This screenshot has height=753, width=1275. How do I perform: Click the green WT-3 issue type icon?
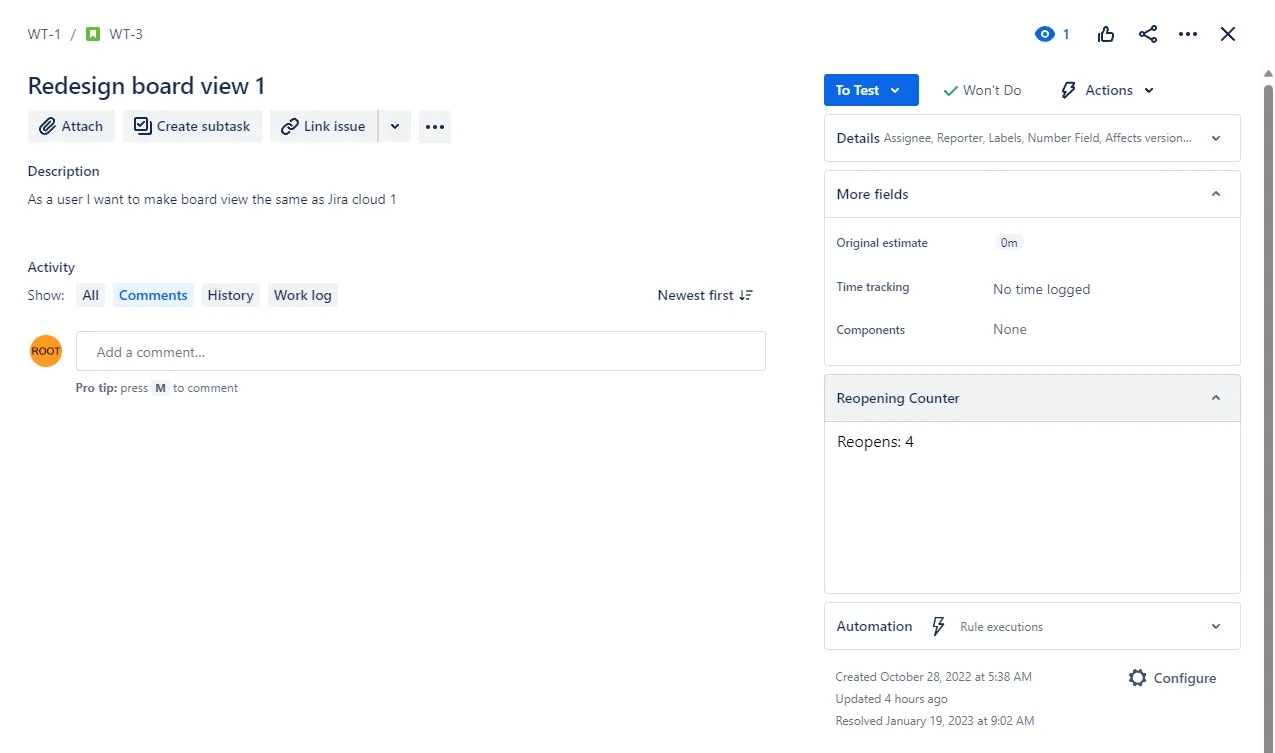(x=93, y=34)
